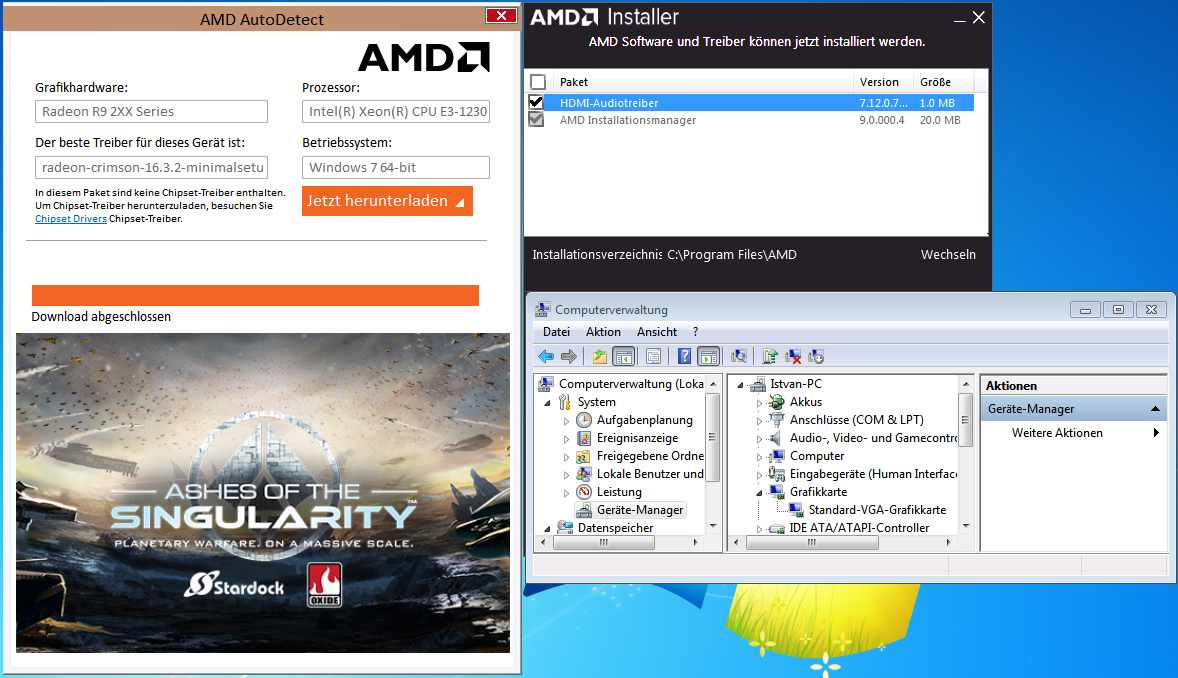The width and height of the screenshot is (1178, 678).
Task: Click the Grafikkarte display adapter icon
Action: (x=777, y=492)
